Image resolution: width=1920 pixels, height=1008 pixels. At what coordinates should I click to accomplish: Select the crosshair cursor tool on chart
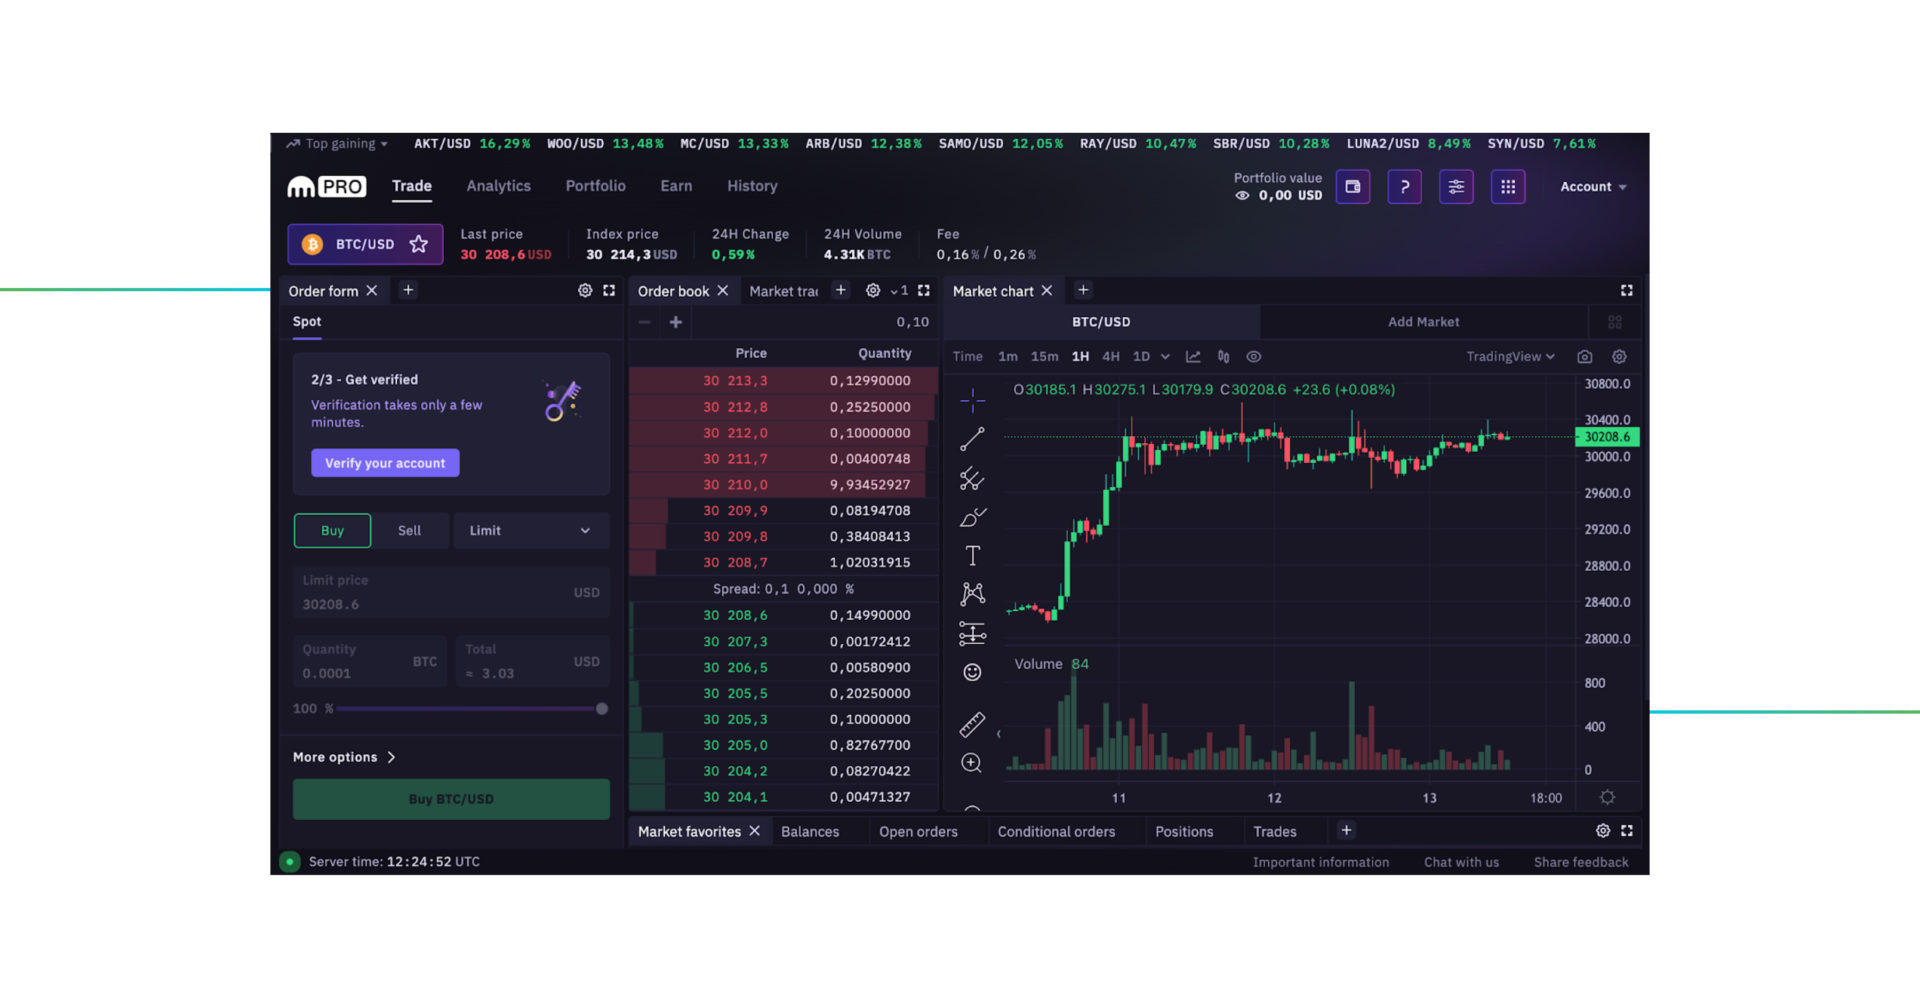point(971,399)
